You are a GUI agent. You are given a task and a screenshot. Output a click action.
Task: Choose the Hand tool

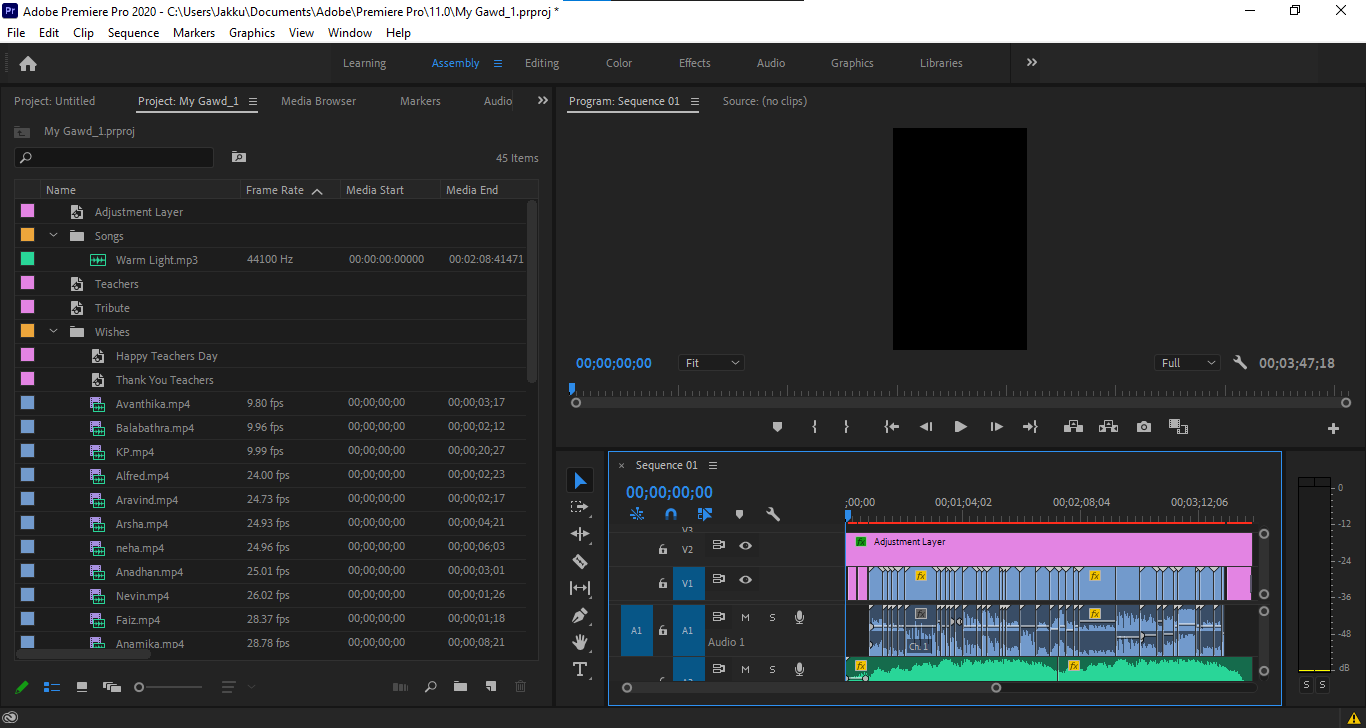(580, 642)
